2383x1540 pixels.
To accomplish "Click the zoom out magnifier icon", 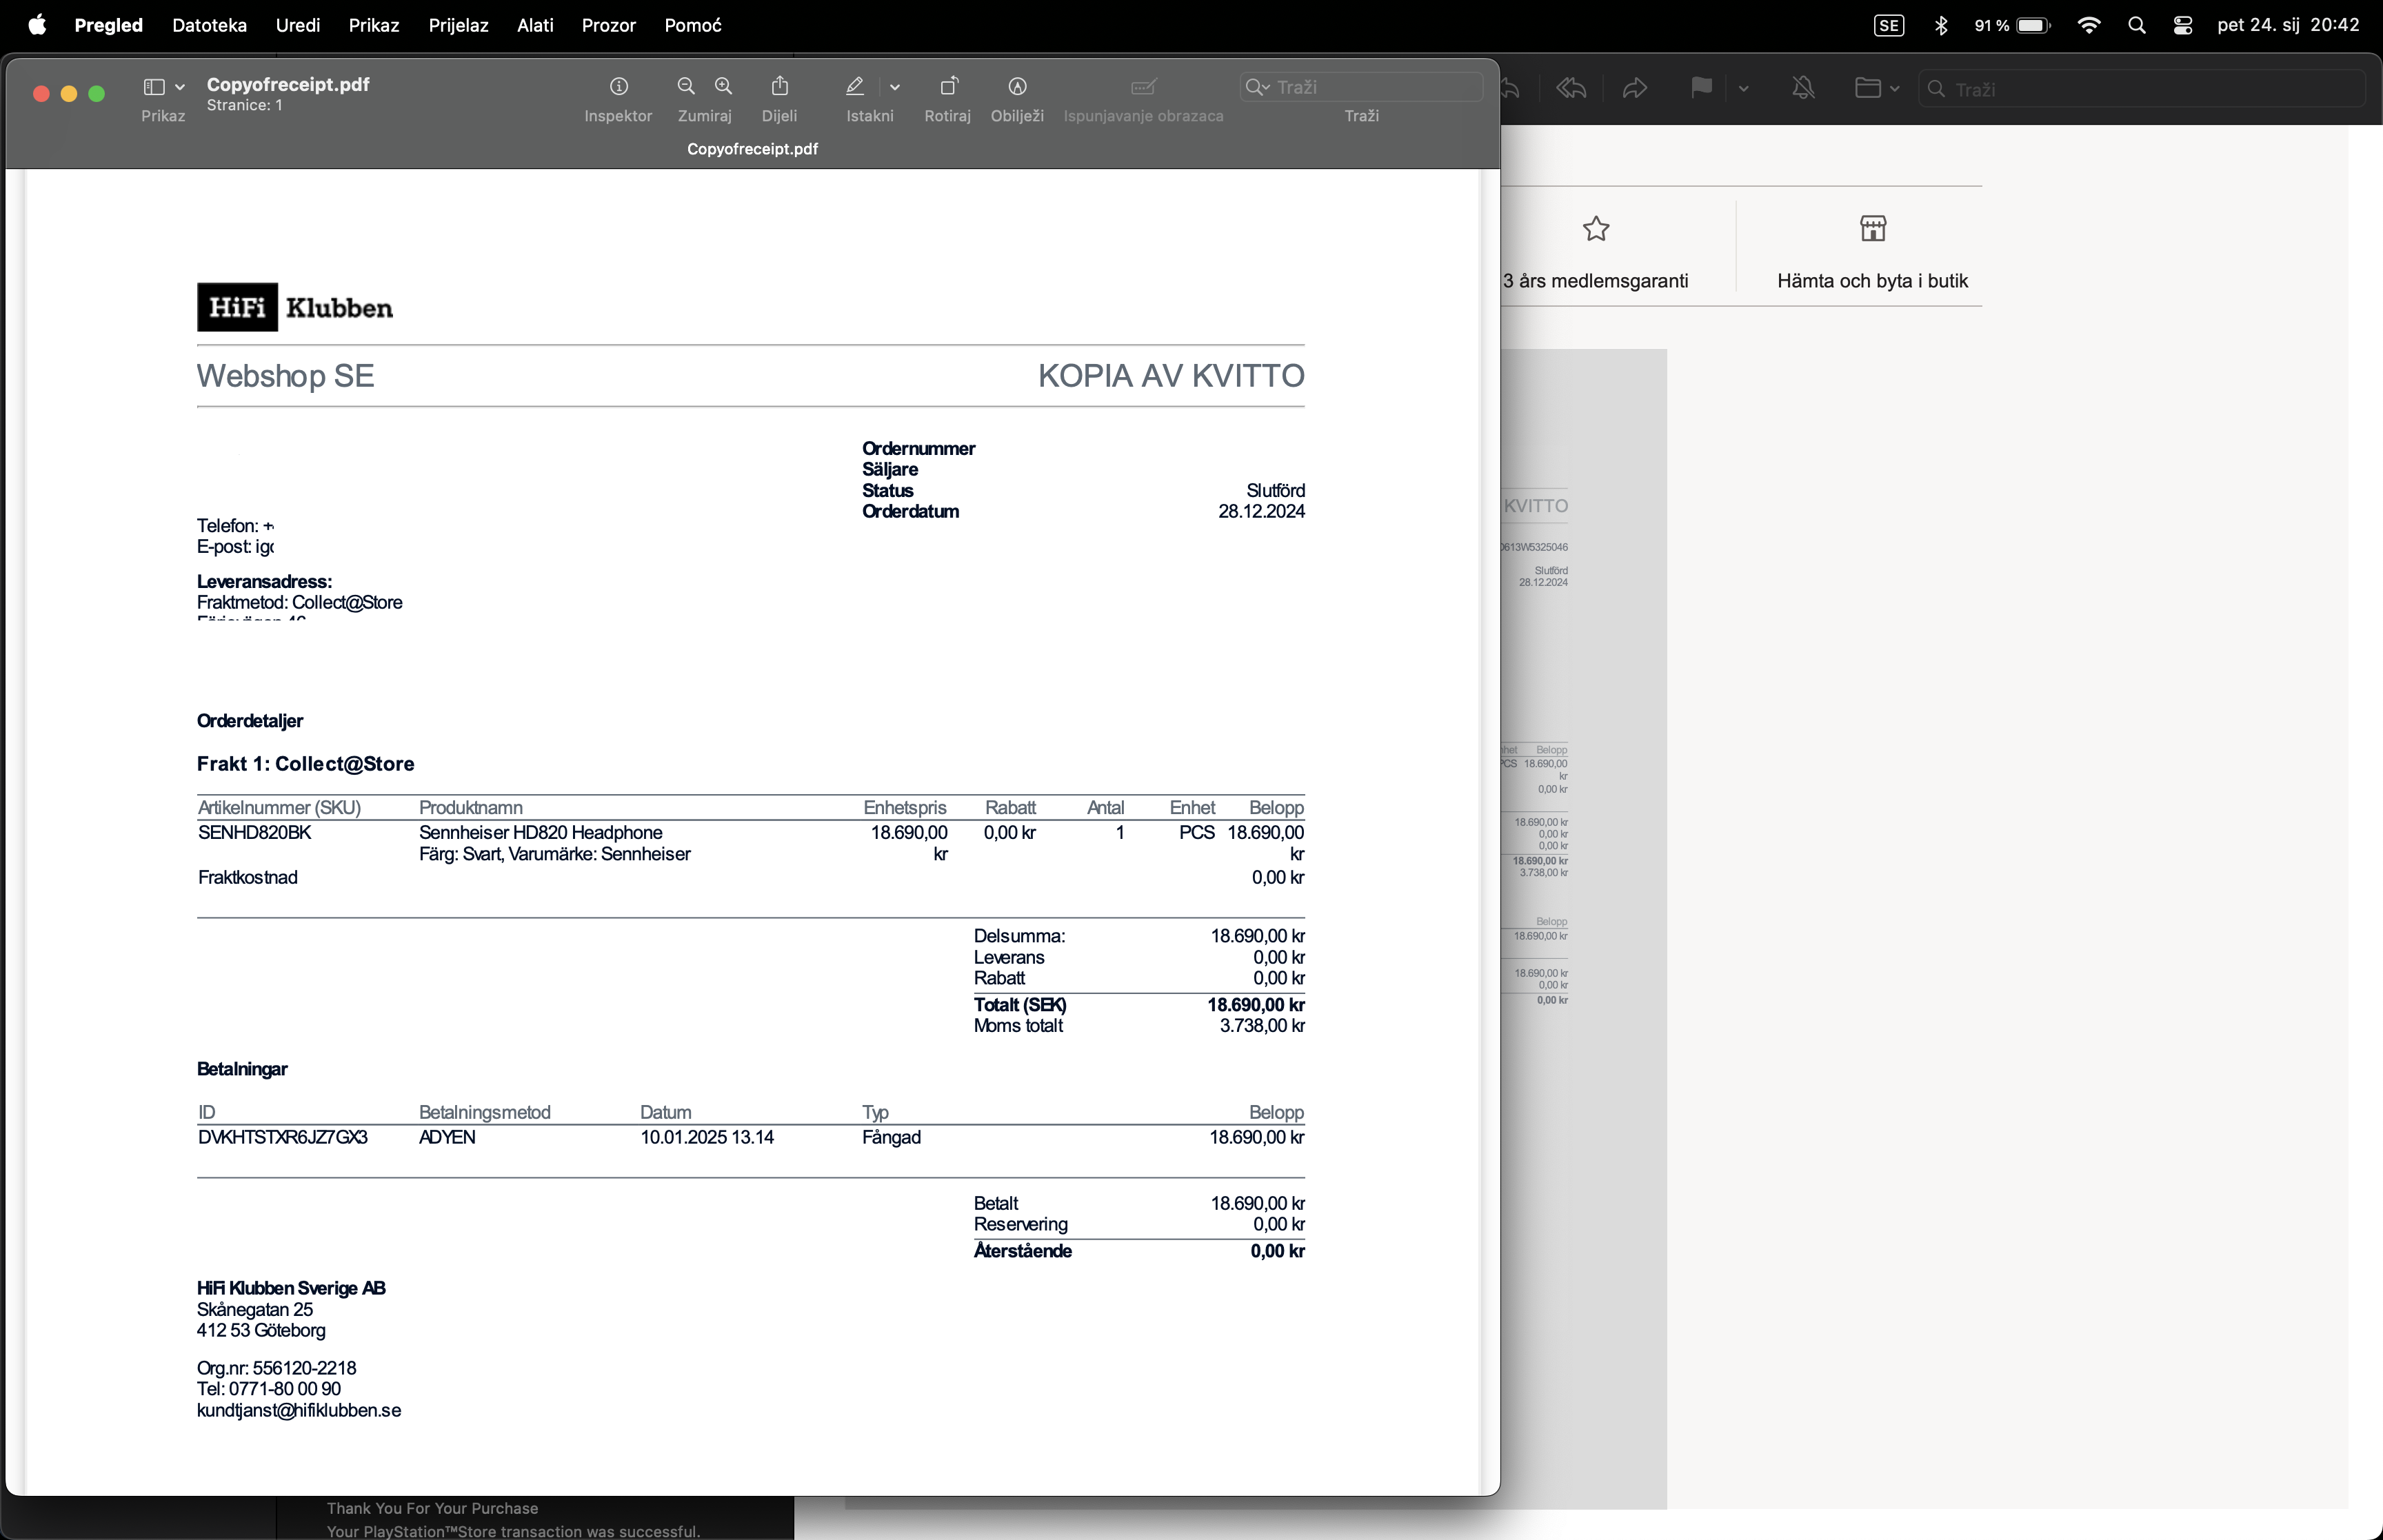I will tap(686, 87).
